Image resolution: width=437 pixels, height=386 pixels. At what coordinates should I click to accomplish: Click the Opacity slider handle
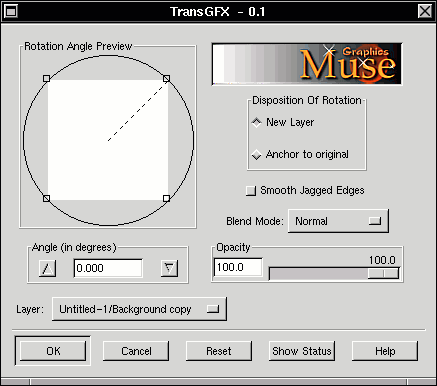point(383,273)
